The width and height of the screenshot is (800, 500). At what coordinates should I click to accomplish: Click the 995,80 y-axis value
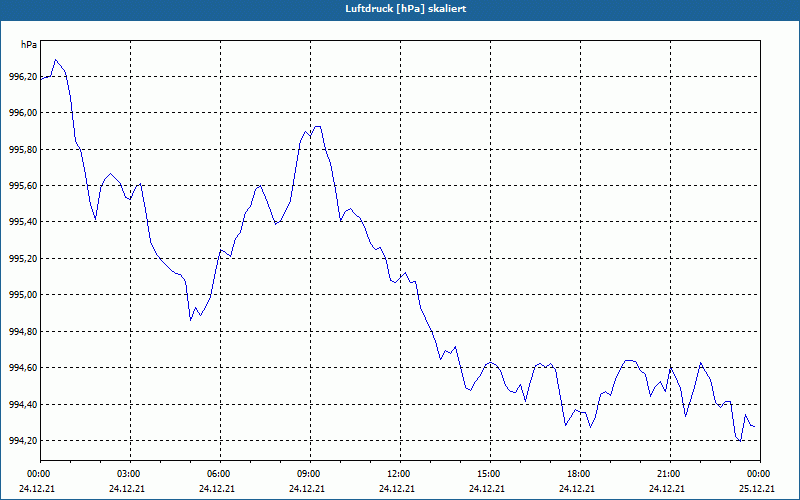coord(23,149)
